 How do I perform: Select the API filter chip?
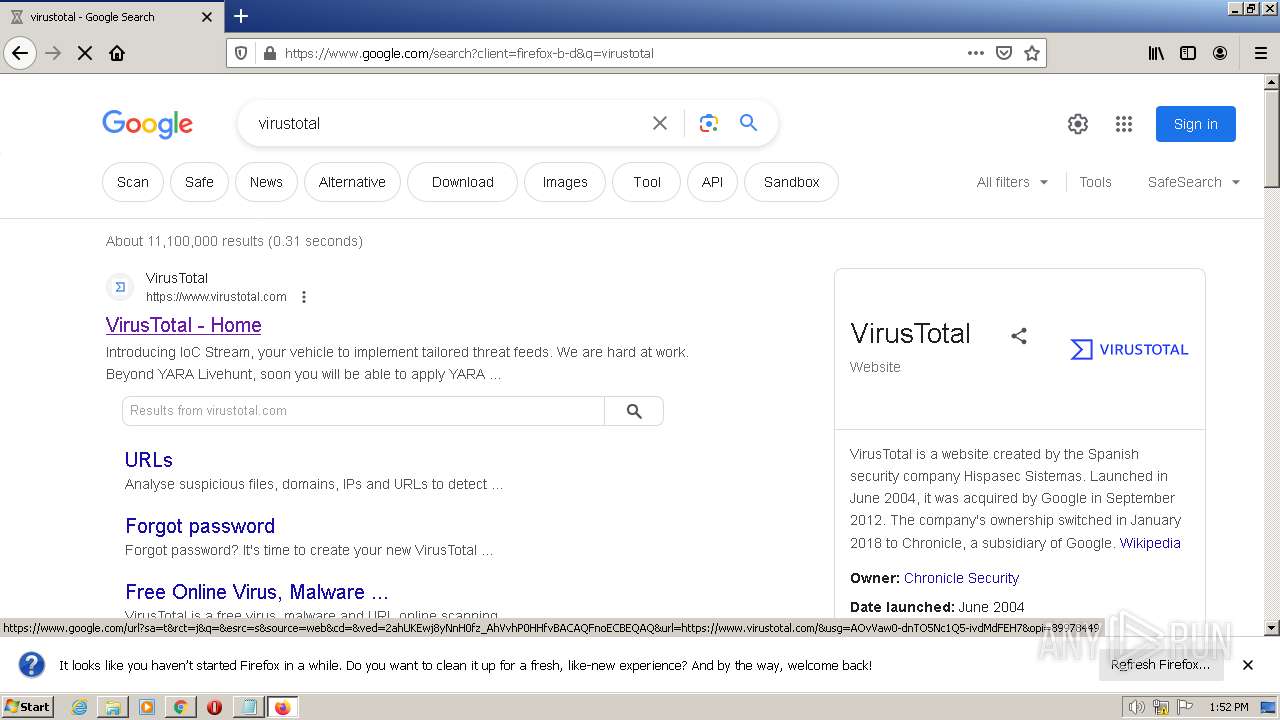click(712, 182)
